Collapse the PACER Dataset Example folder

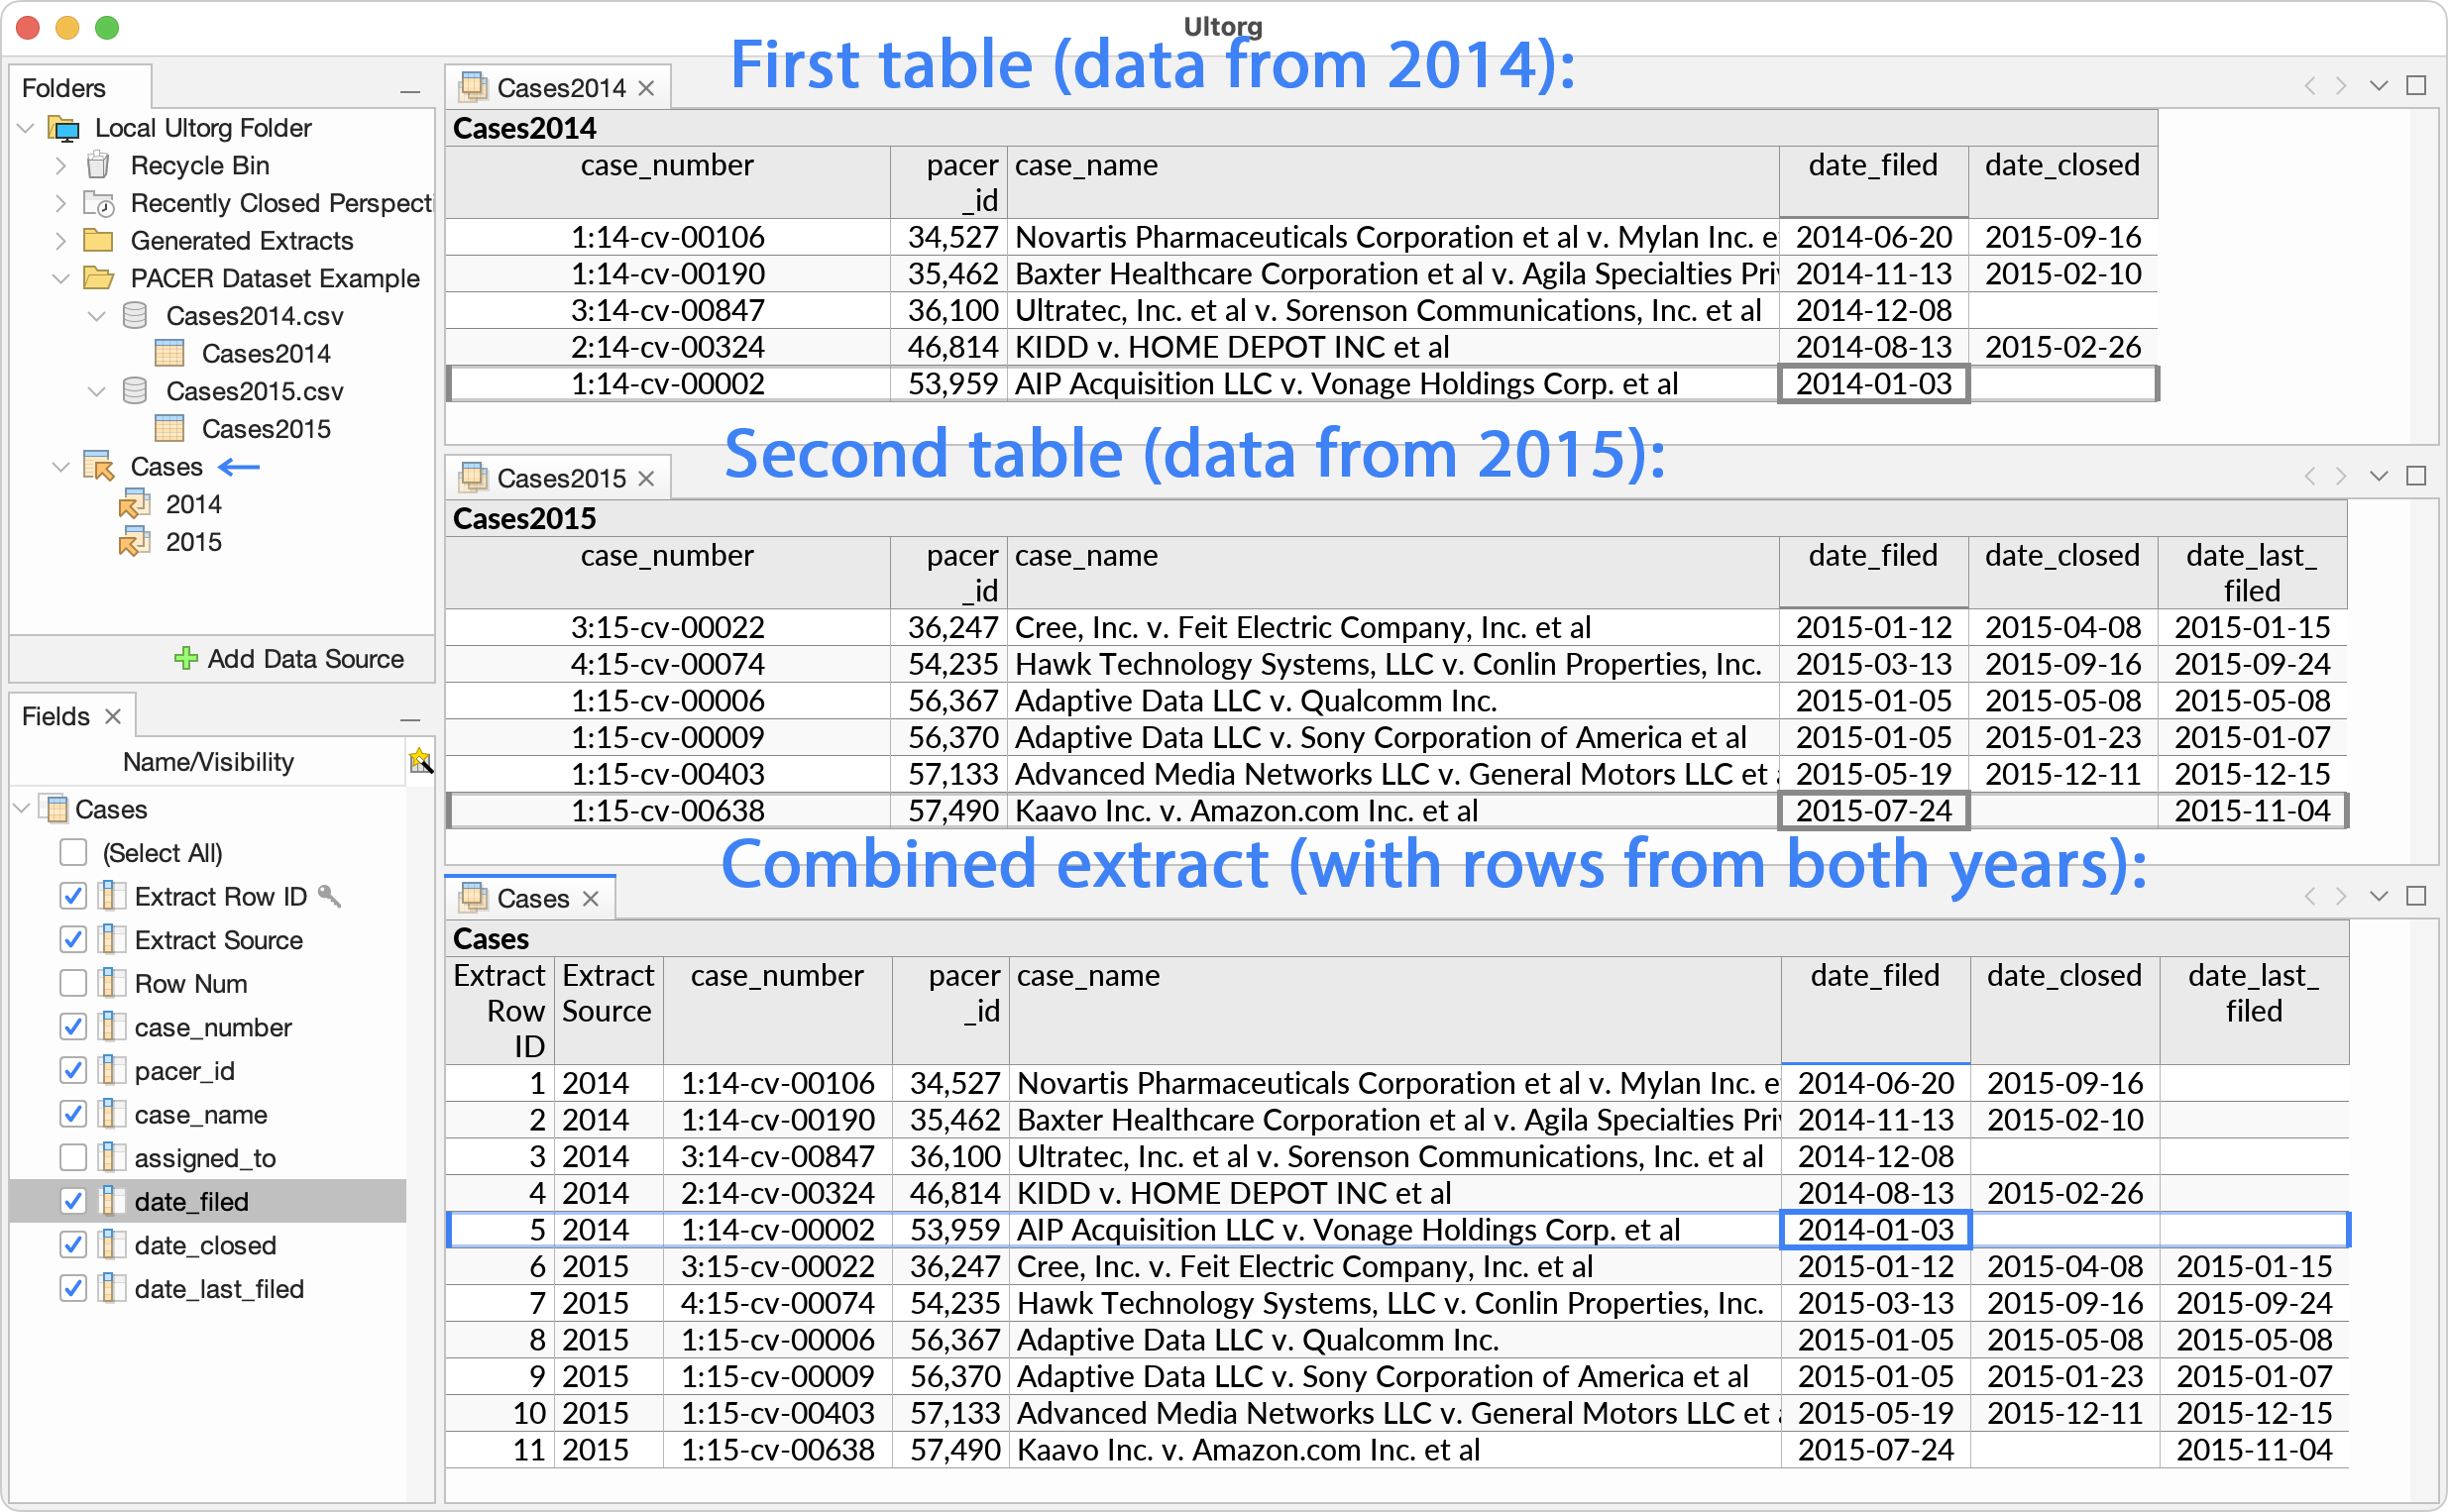point(59,278)
